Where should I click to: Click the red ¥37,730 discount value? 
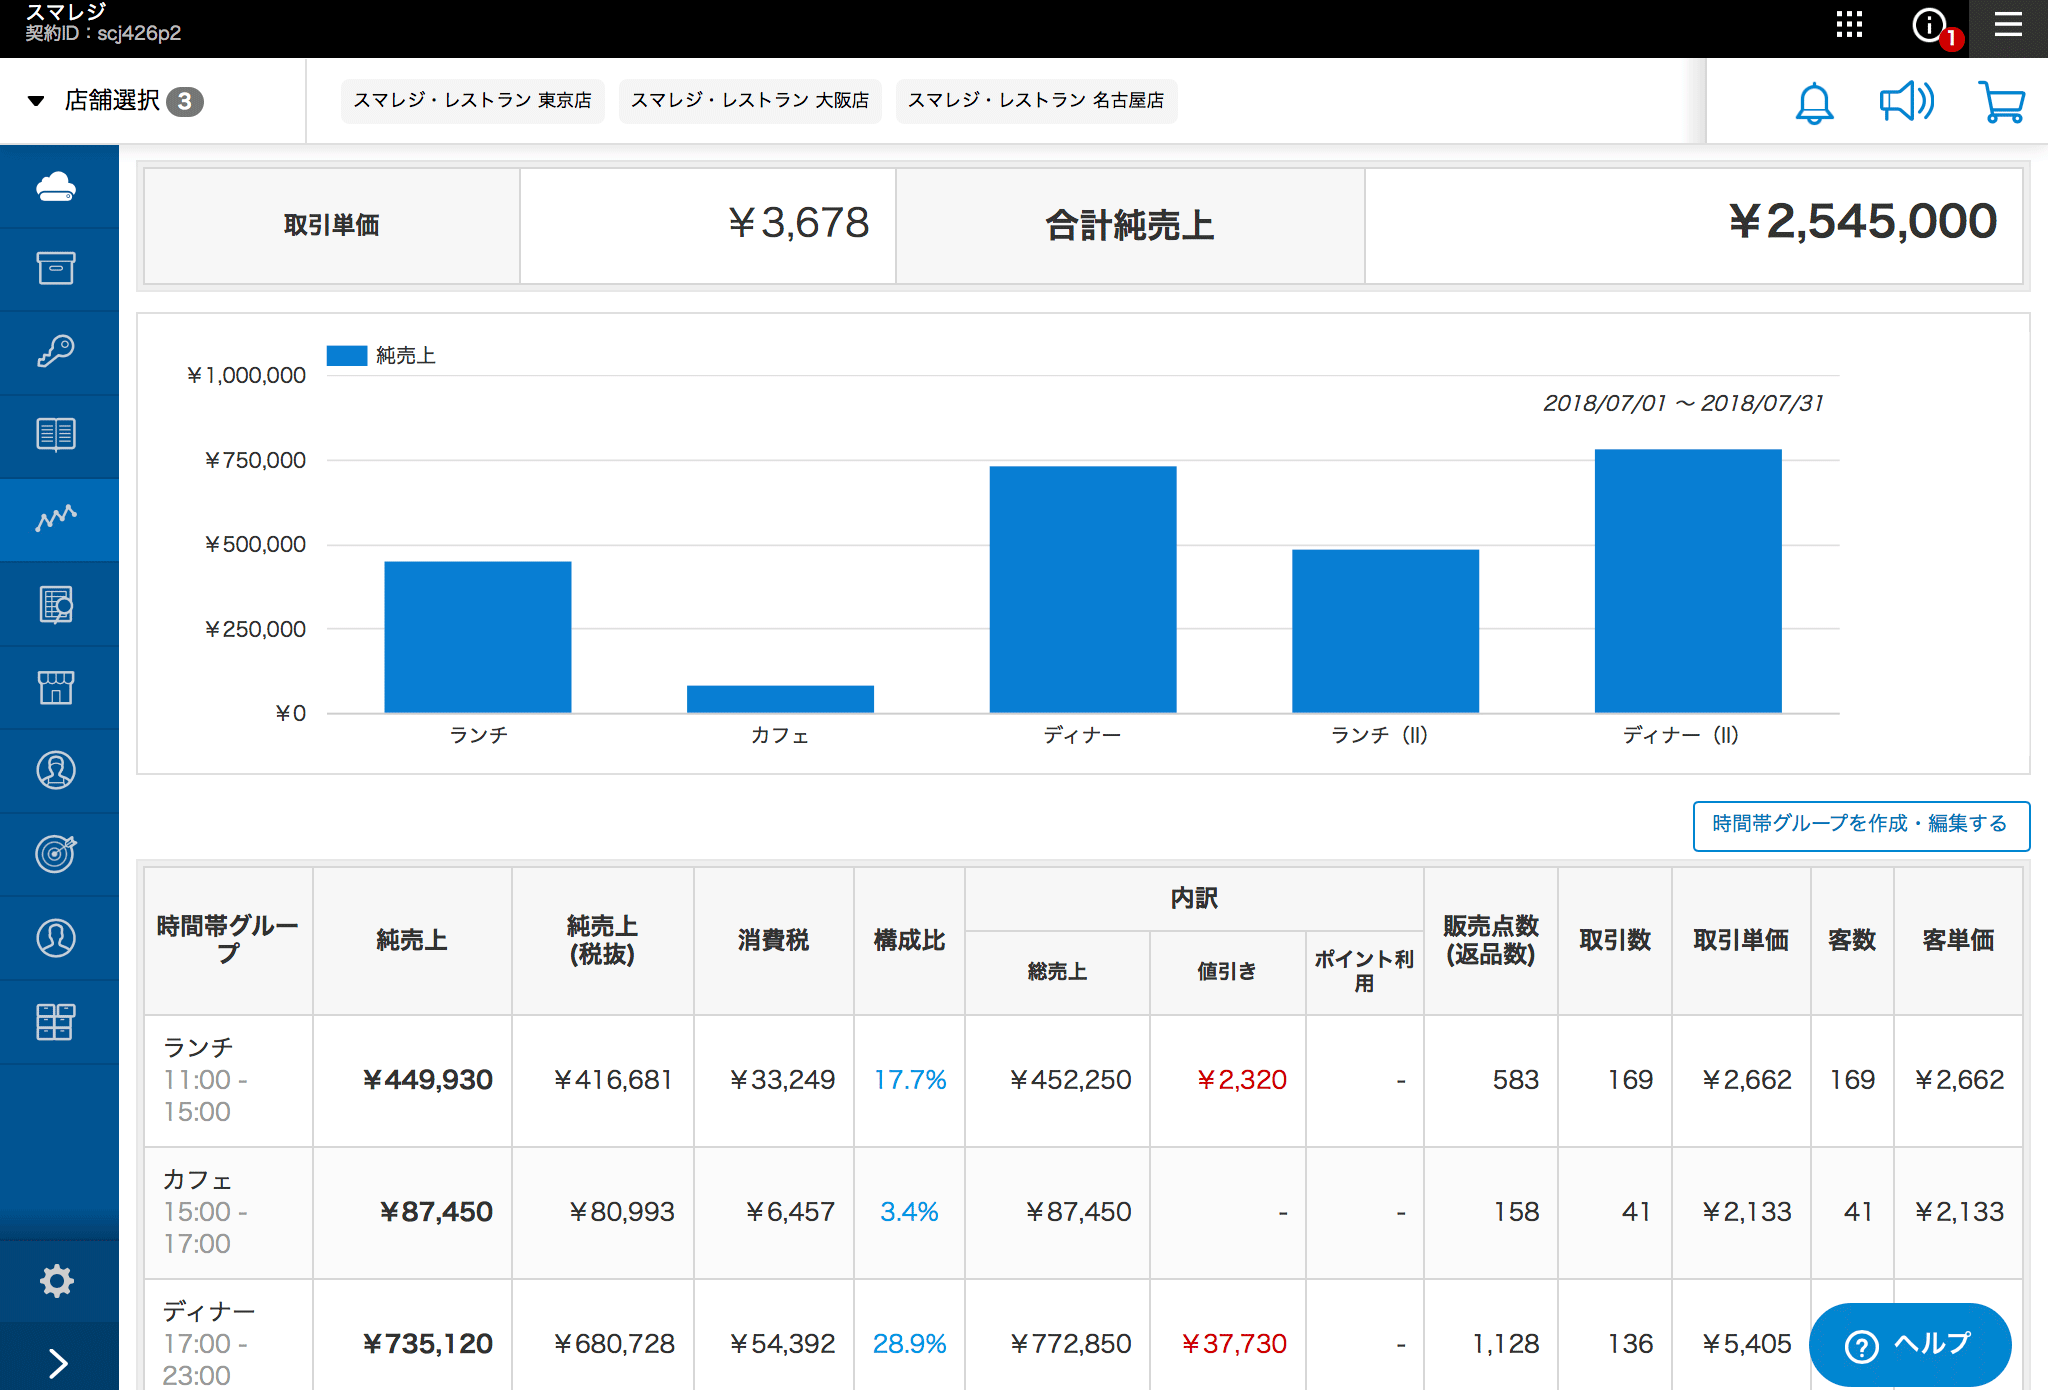pyautogui.click(x=1234, y=1344)
